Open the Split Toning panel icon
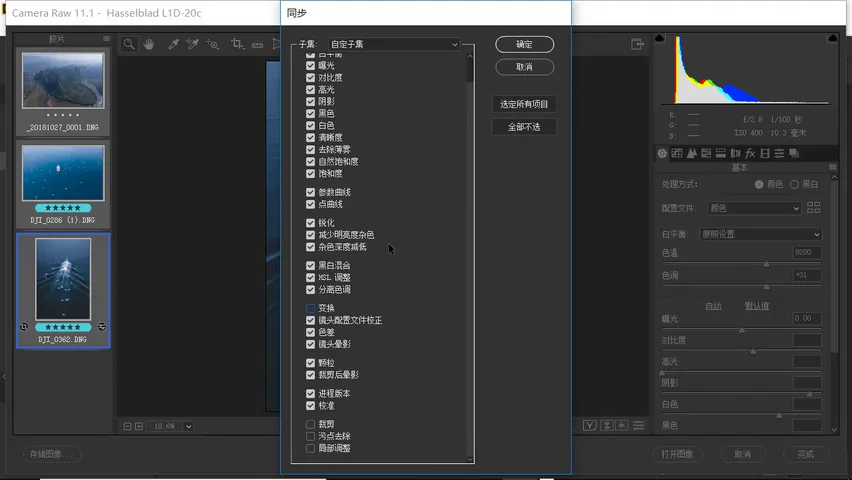The height and width of the screenshot is (480, 852). [x=721, y=153]
